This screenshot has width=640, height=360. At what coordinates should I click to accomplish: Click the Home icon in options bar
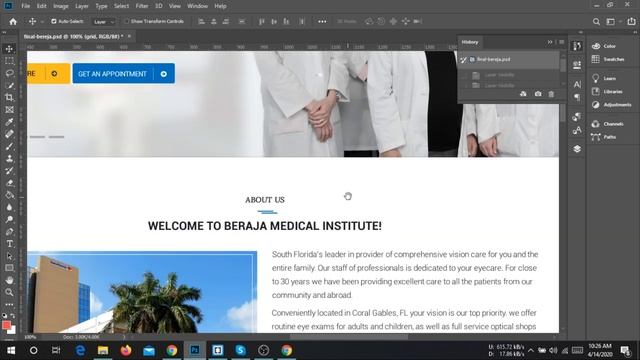[13, 22]
